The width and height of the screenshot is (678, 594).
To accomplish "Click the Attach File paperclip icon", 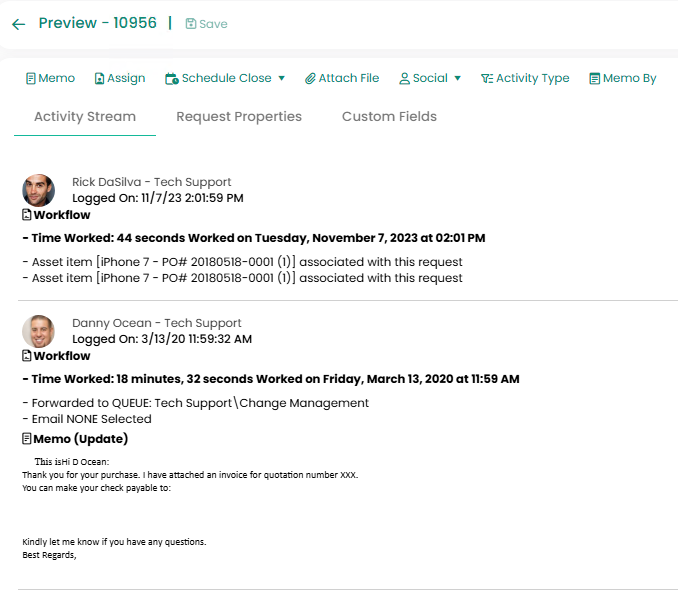I will (311, 78).
